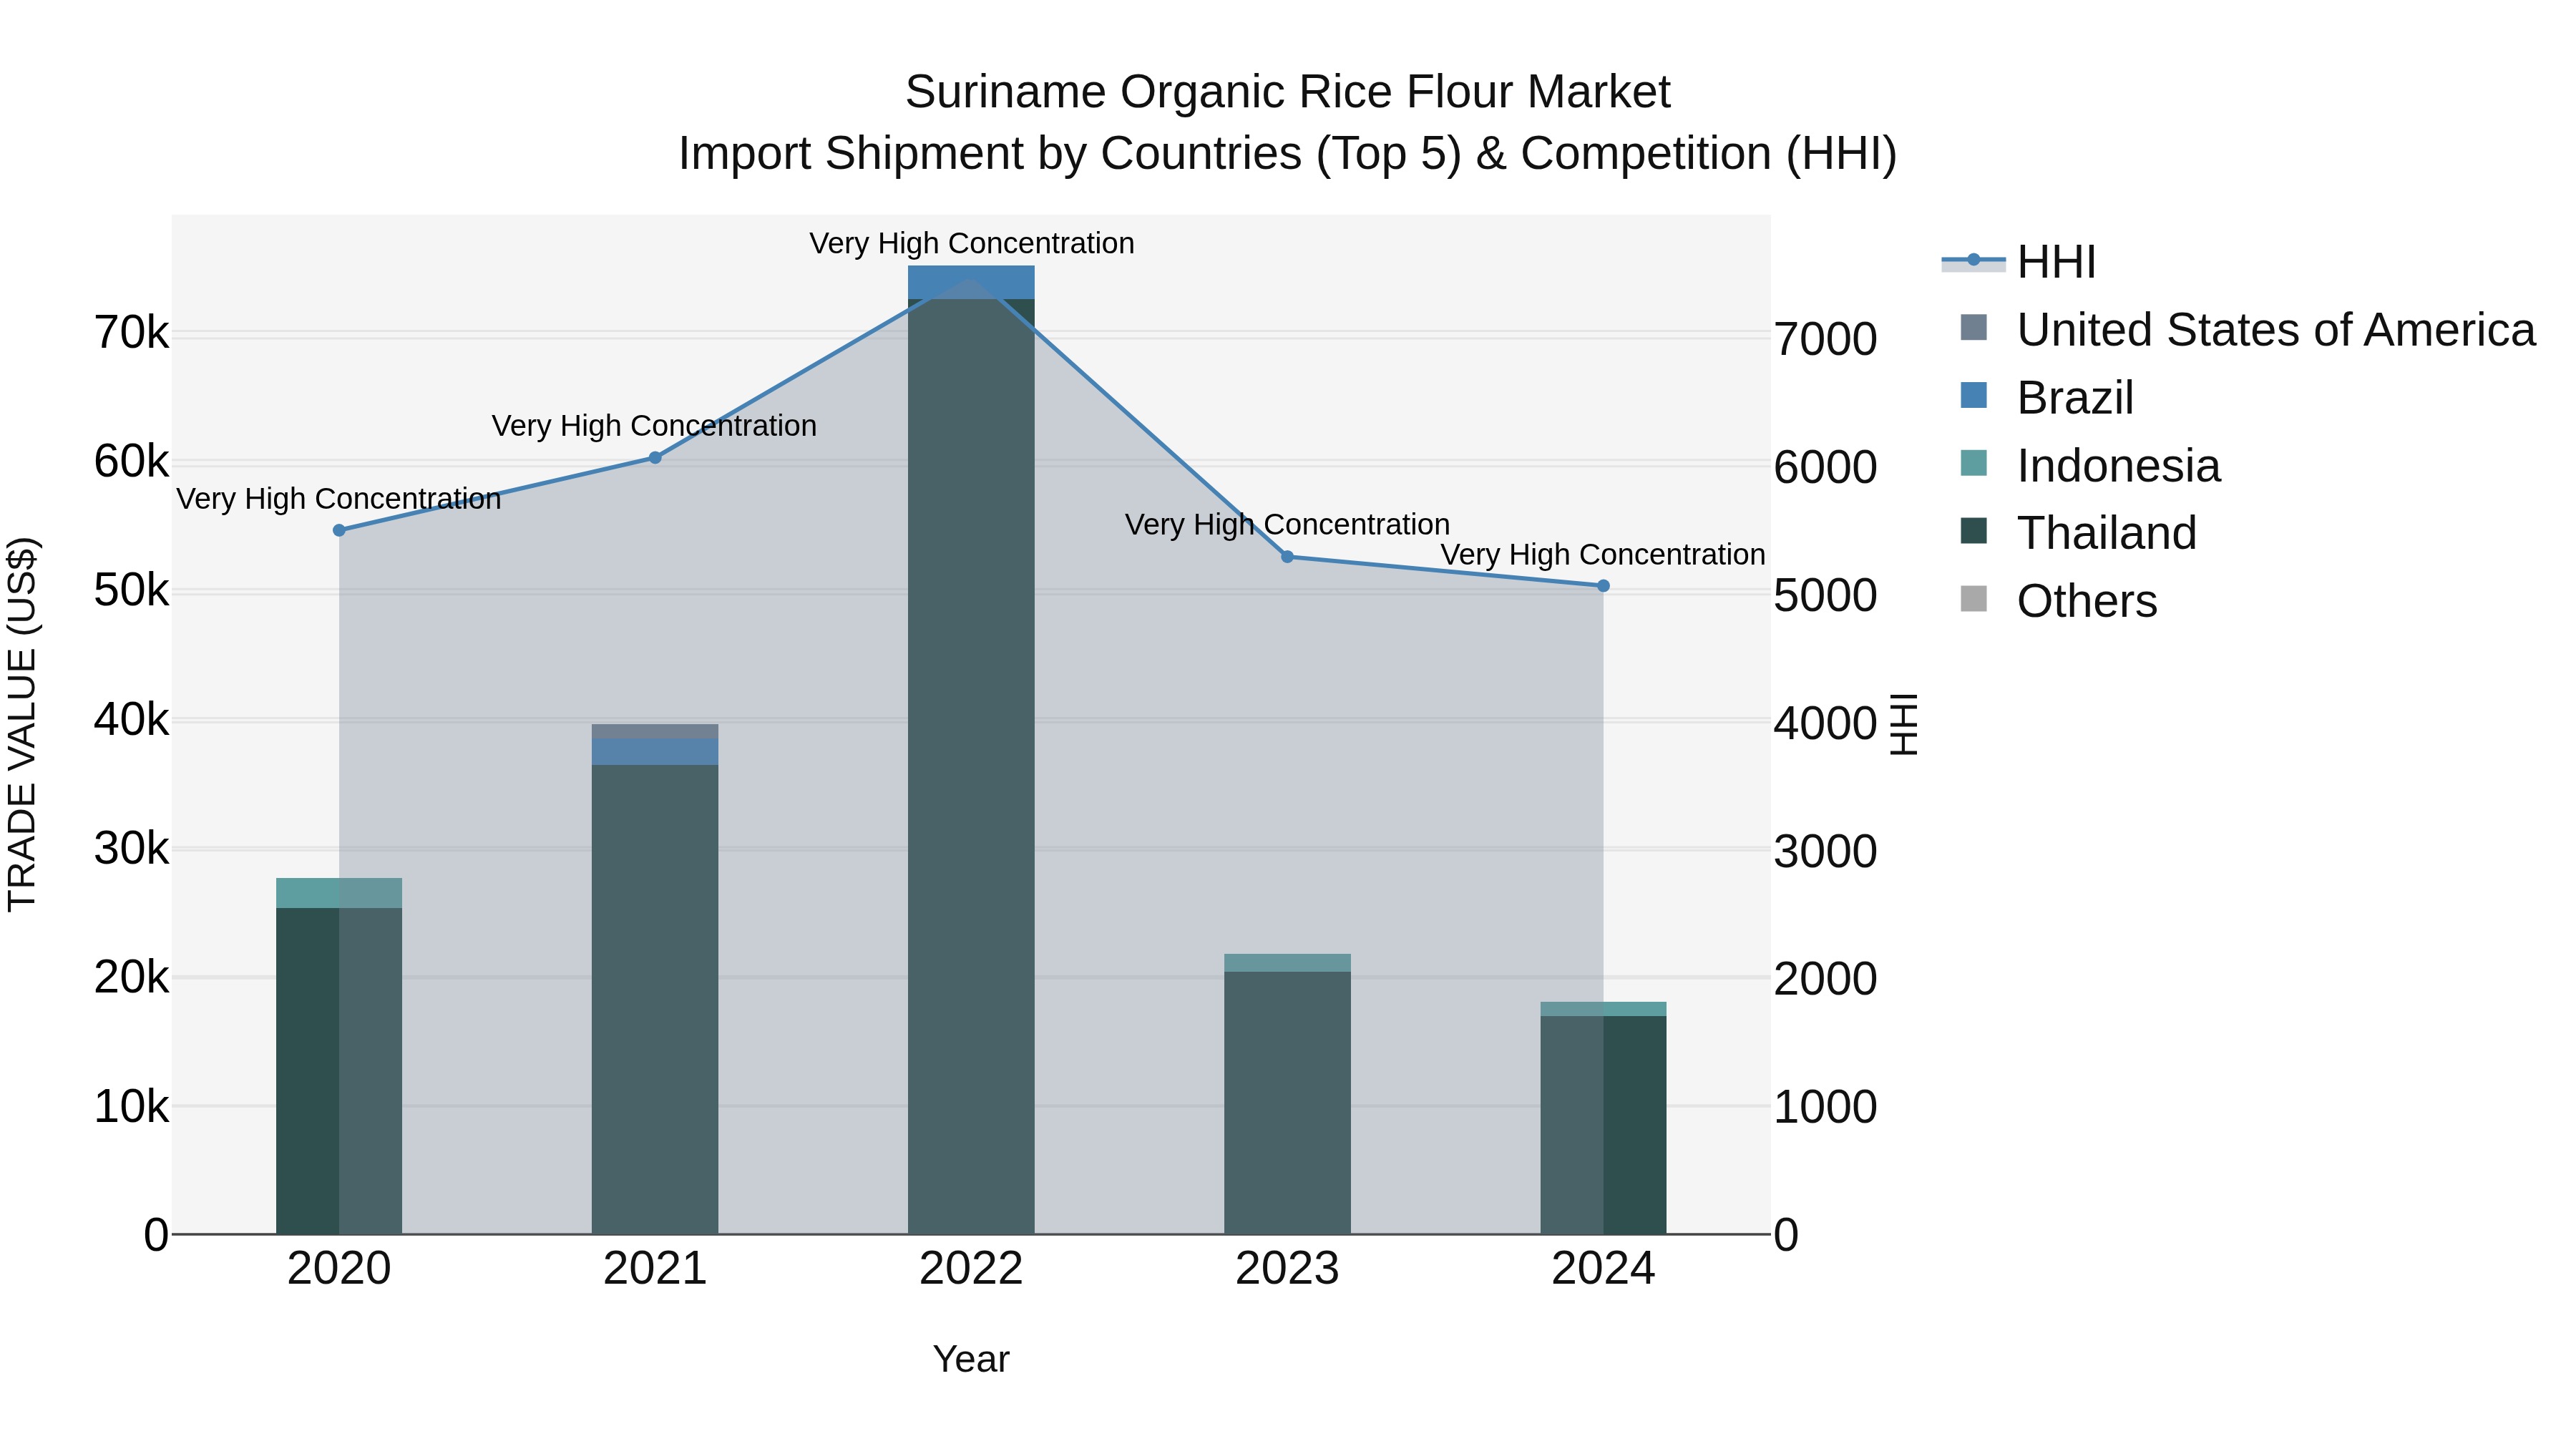Click the 2021 'Very High Concentration' annotation
Image resolution: width=2576 pixels, height=1449 pixels.
[x=654, y=426]
